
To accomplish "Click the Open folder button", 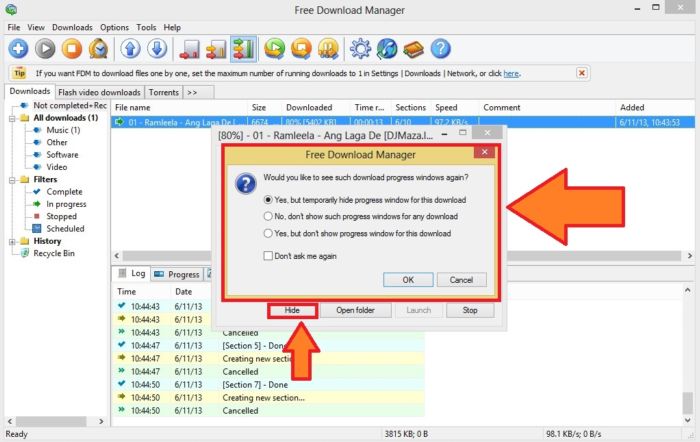I will [x=355, y=310].
